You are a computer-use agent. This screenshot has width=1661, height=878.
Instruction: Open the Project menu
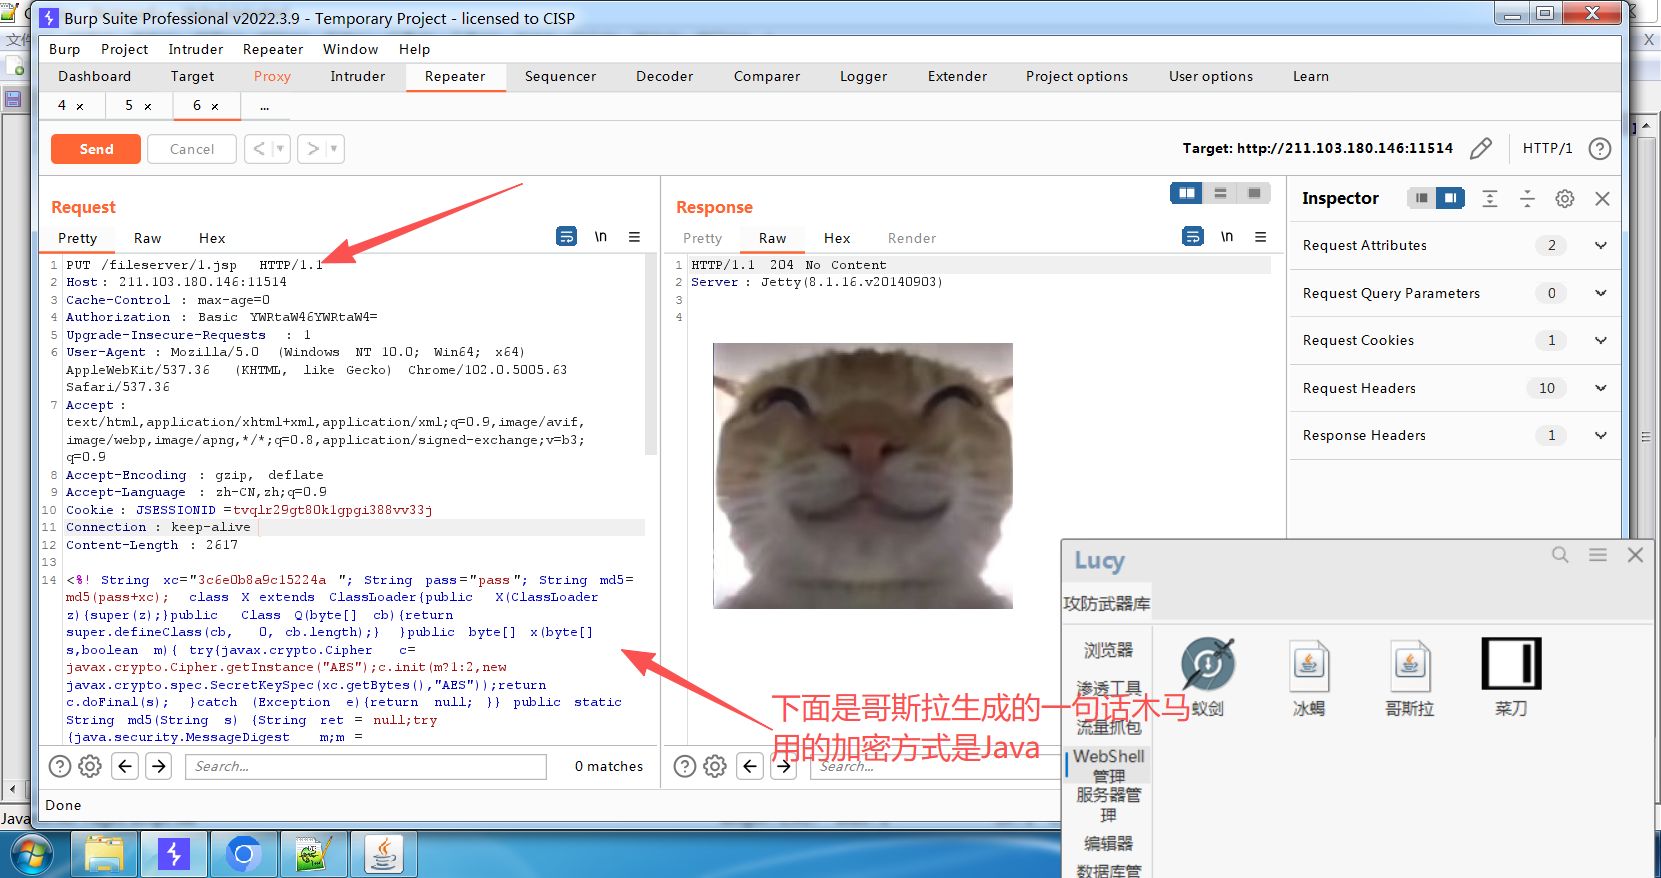click(x=124, y=49)
